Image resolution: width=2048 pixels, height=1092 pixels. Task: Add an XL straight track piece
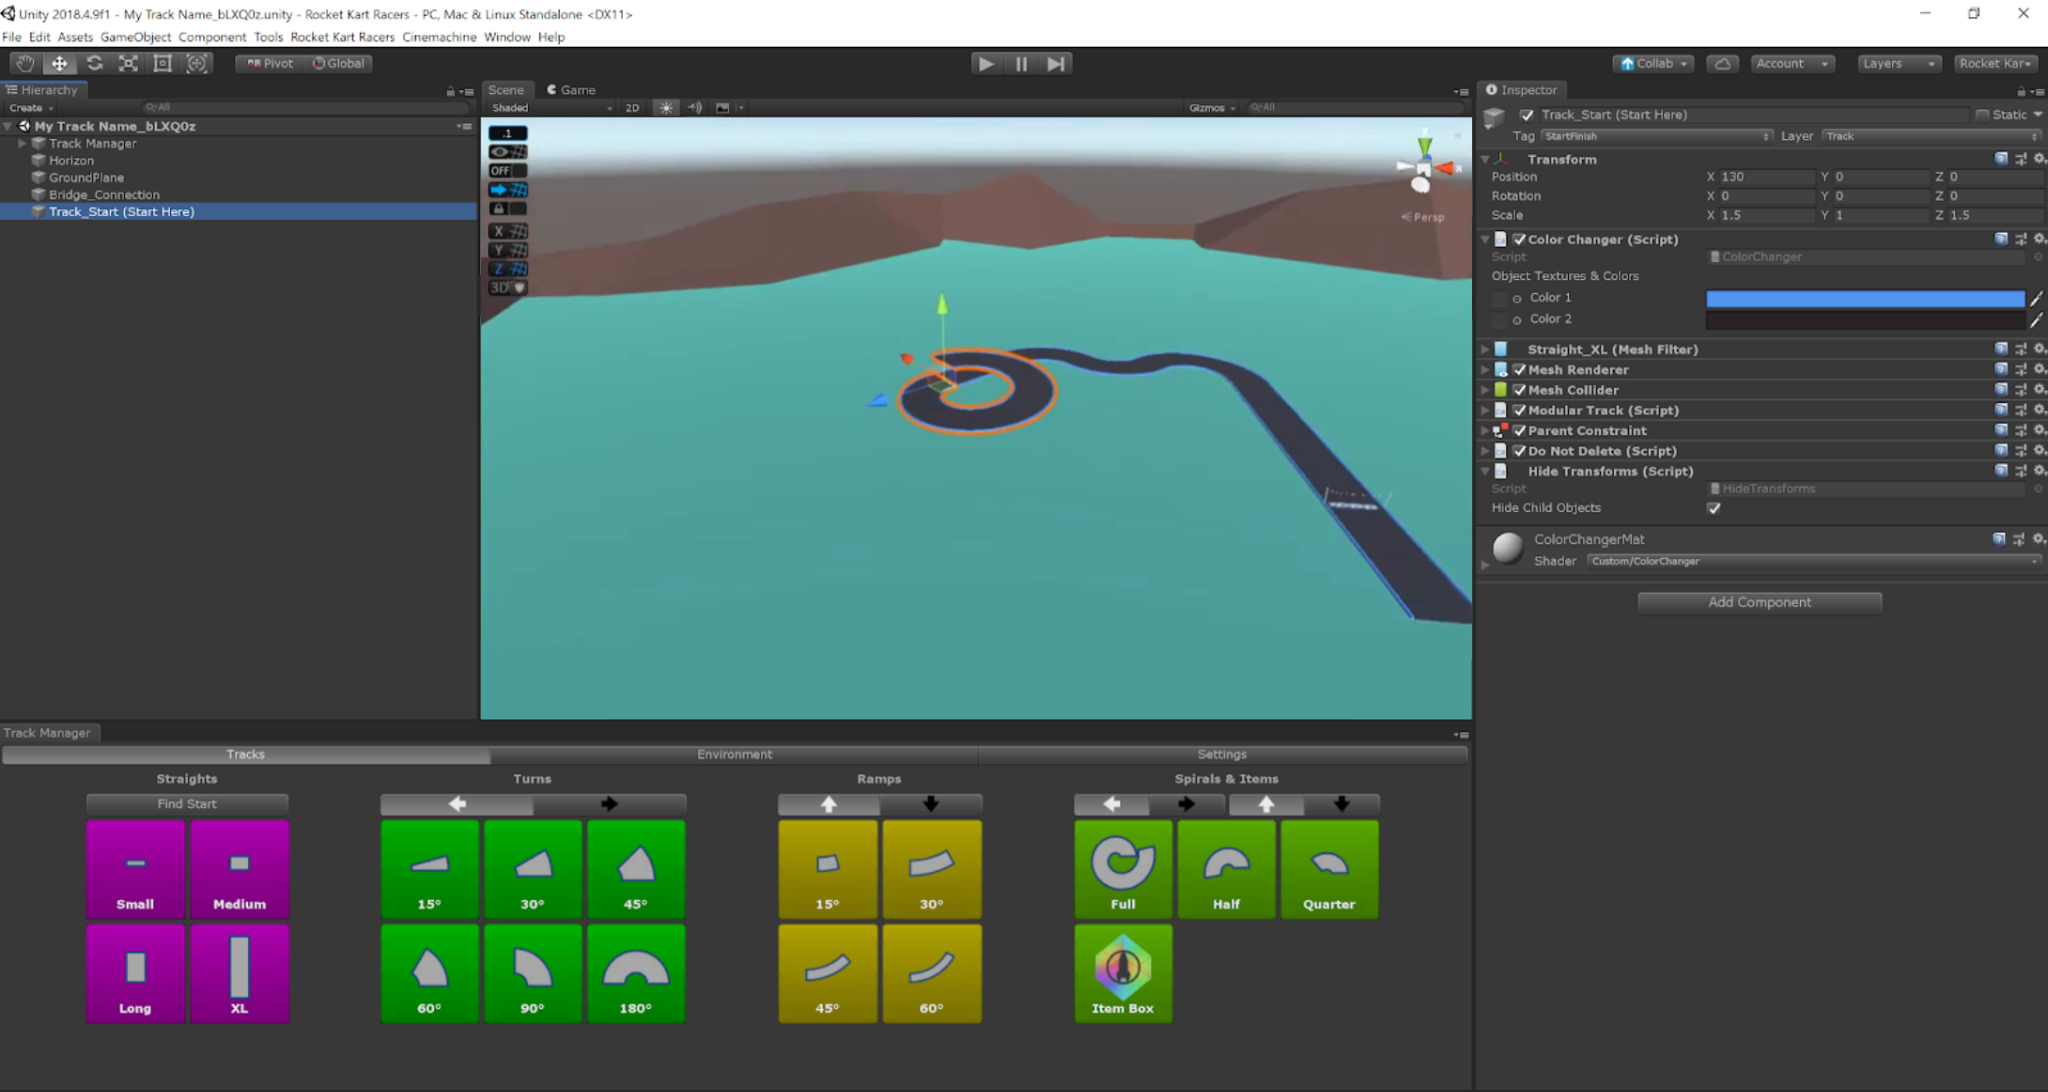pos(239,973)
